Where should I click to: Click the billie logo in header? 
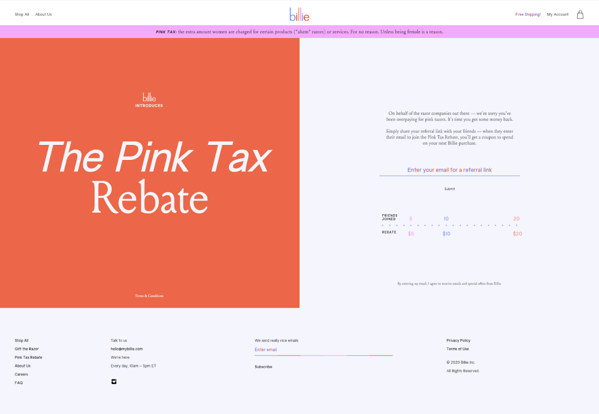pyautogui.click(x=299, y=15)
